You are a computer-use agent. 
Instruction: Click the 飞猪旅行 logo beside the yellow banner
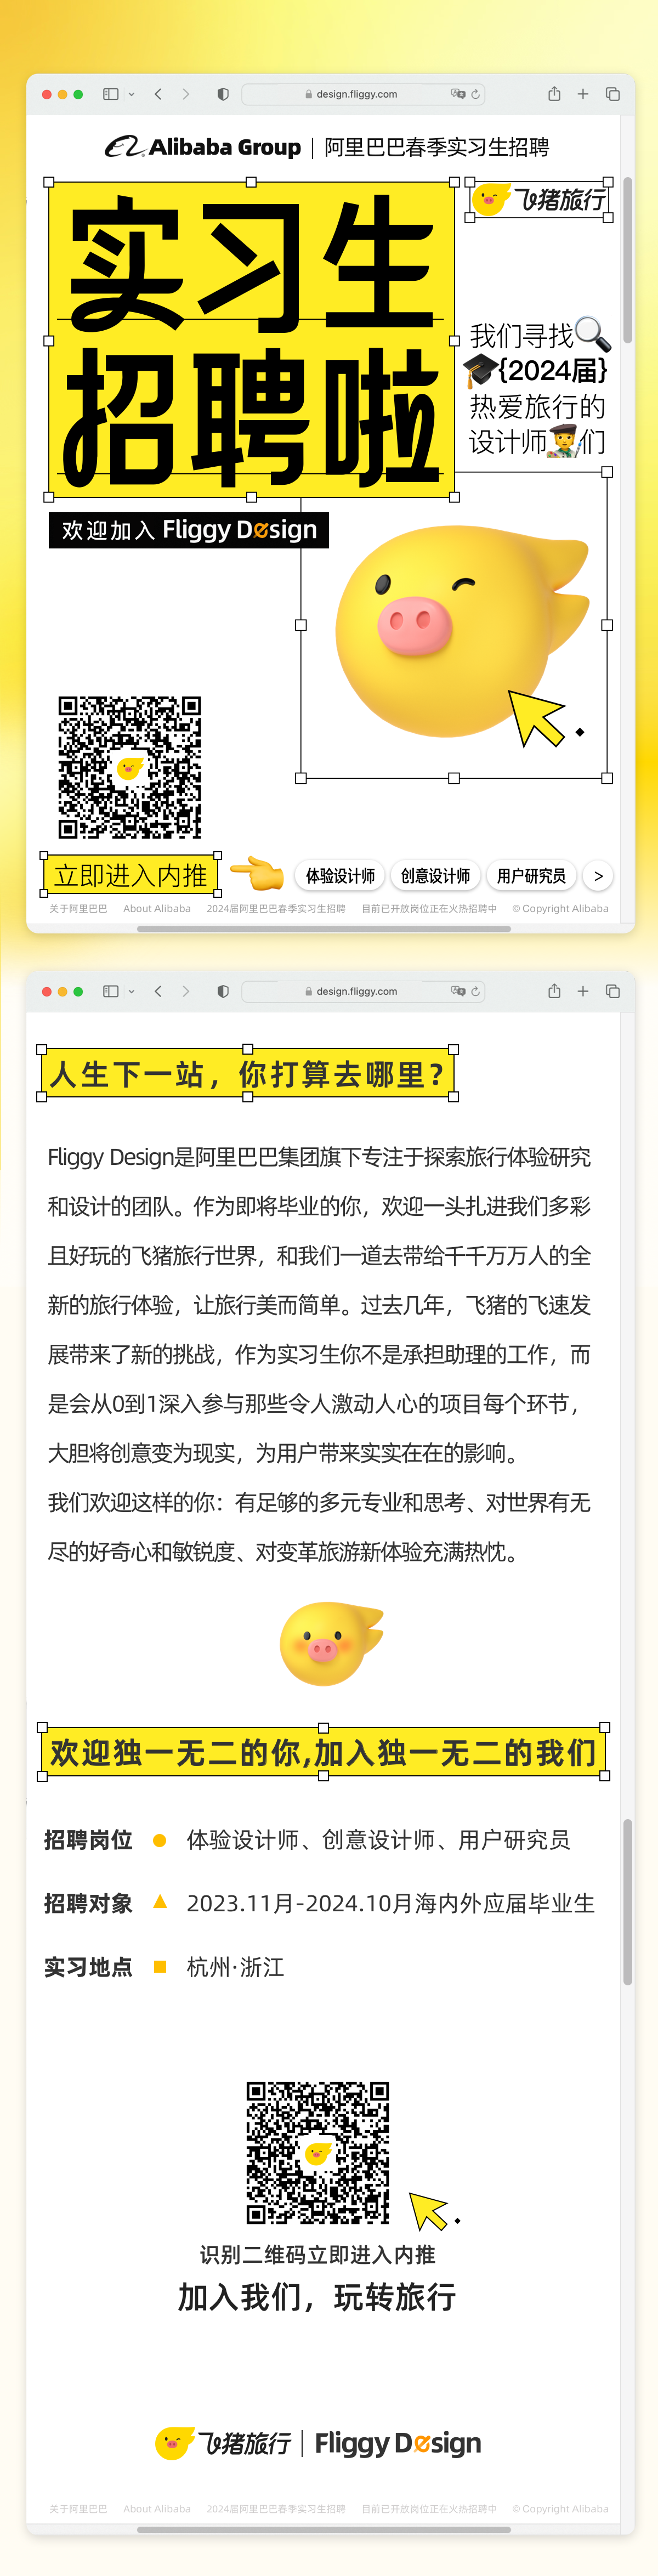point(539,200)
